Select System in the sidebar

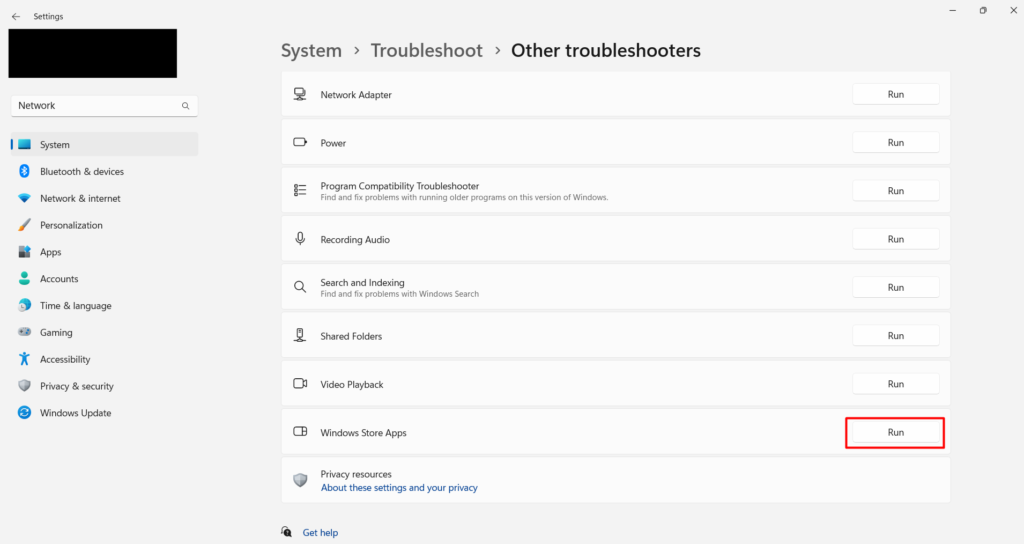point(55,145)
